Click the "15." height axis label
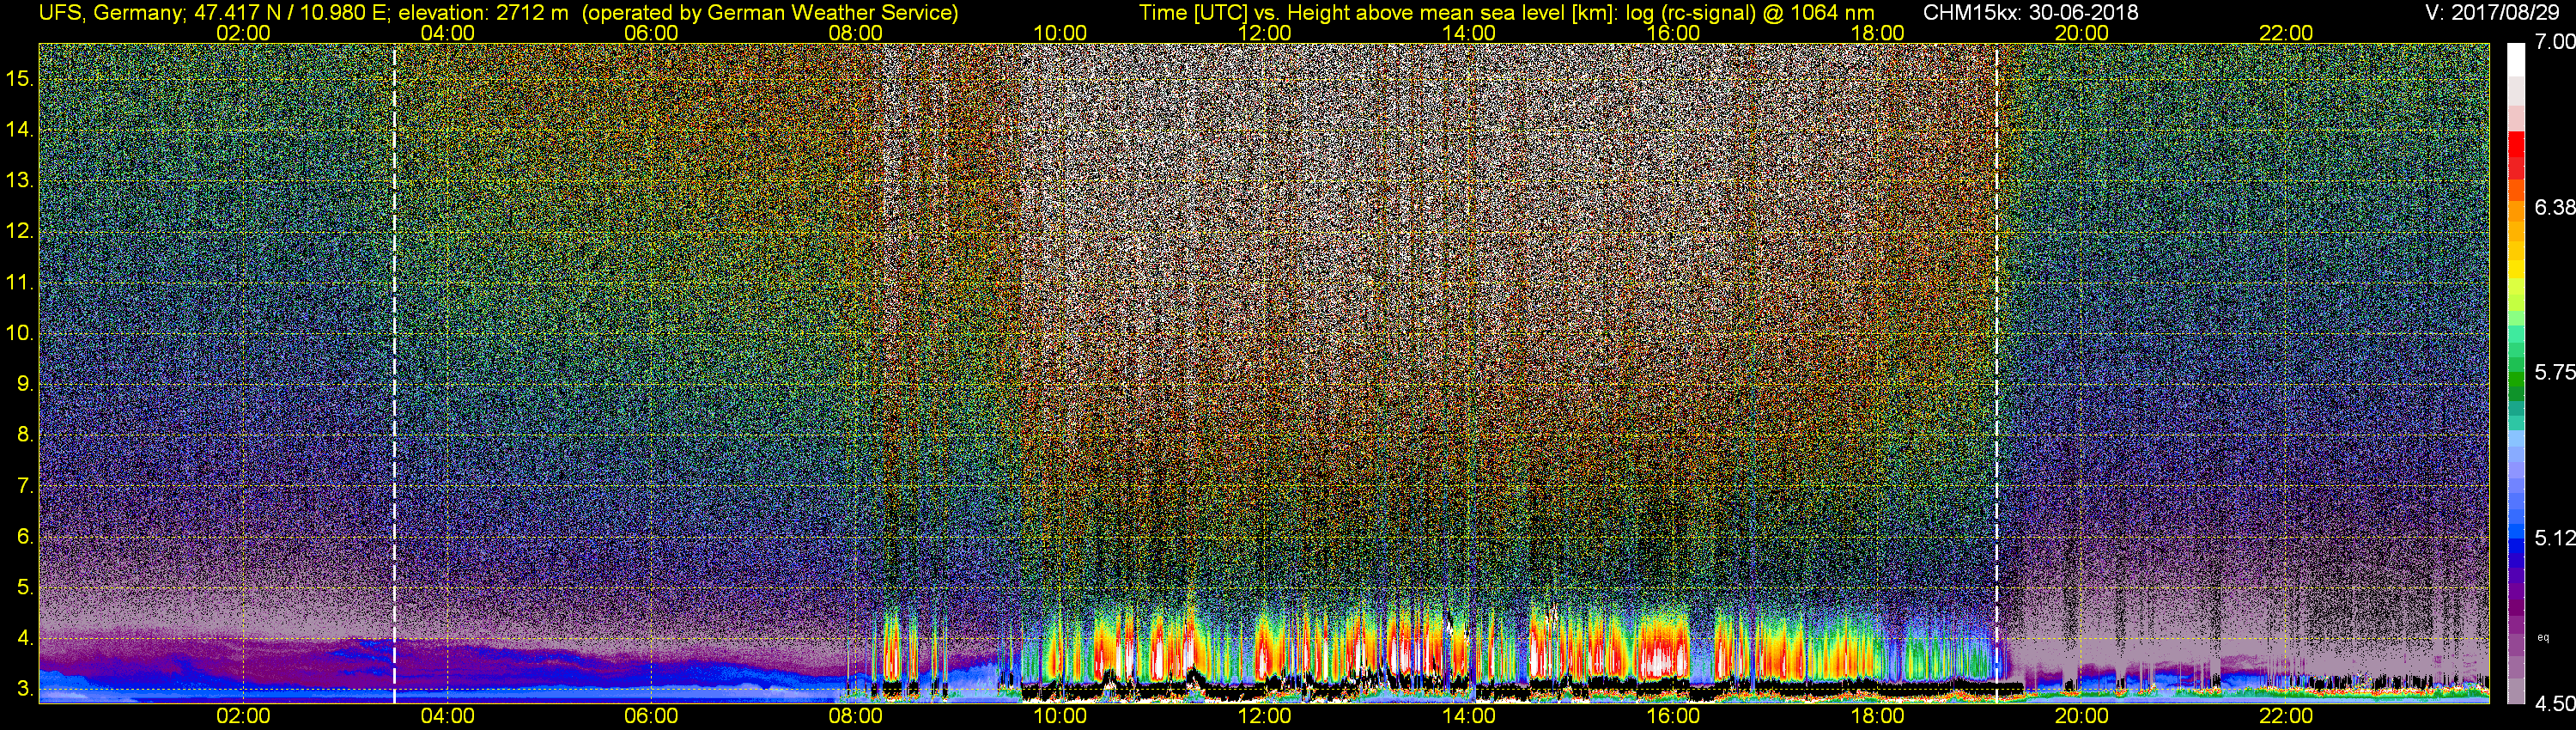Image resolution: width=2576 pixels, height=730 pixels. [20, 78]
